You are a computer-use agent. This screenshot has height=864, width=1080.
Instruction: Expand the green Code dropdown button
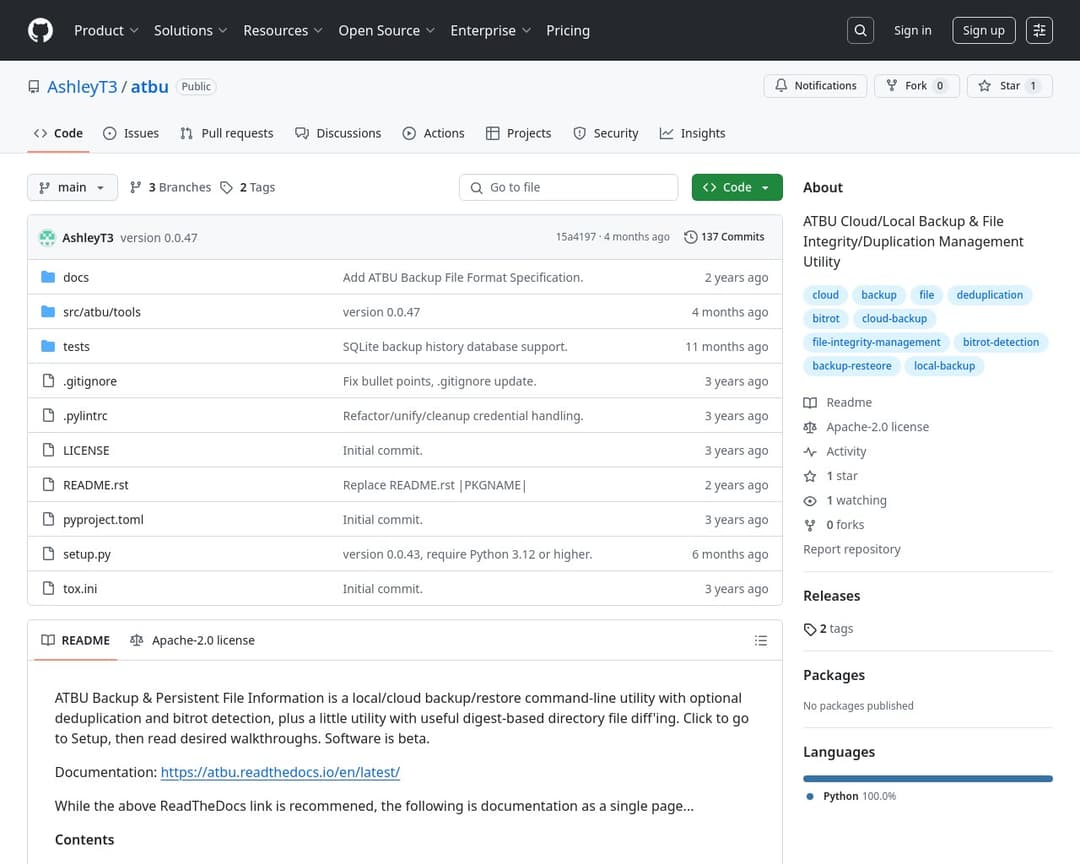736,187
